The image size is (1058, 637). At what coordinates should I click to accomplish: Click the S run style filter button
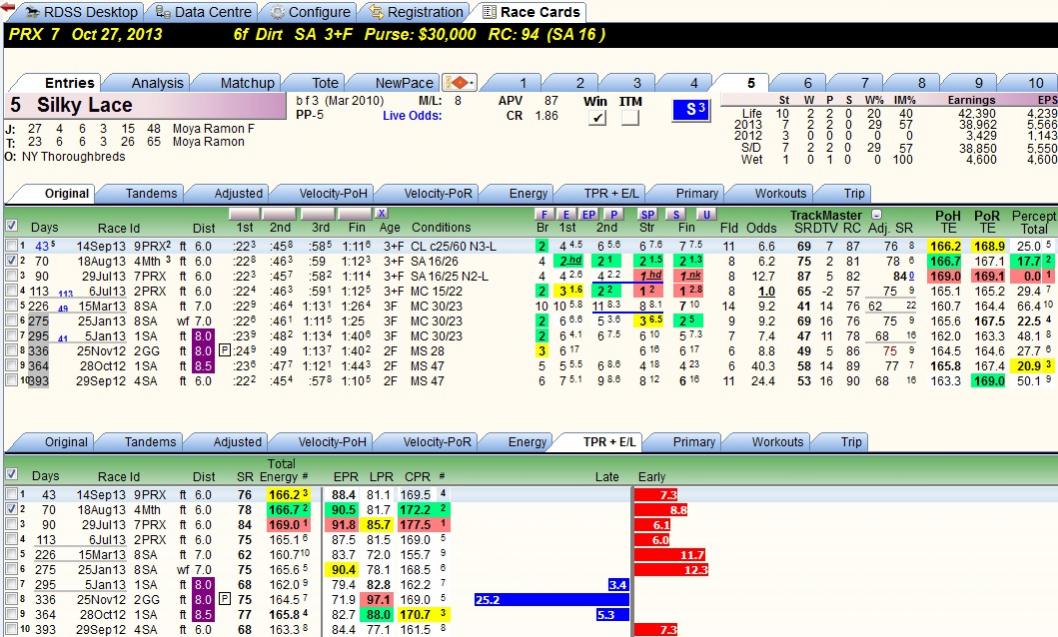pyautogui.click(x=676, y=215)
